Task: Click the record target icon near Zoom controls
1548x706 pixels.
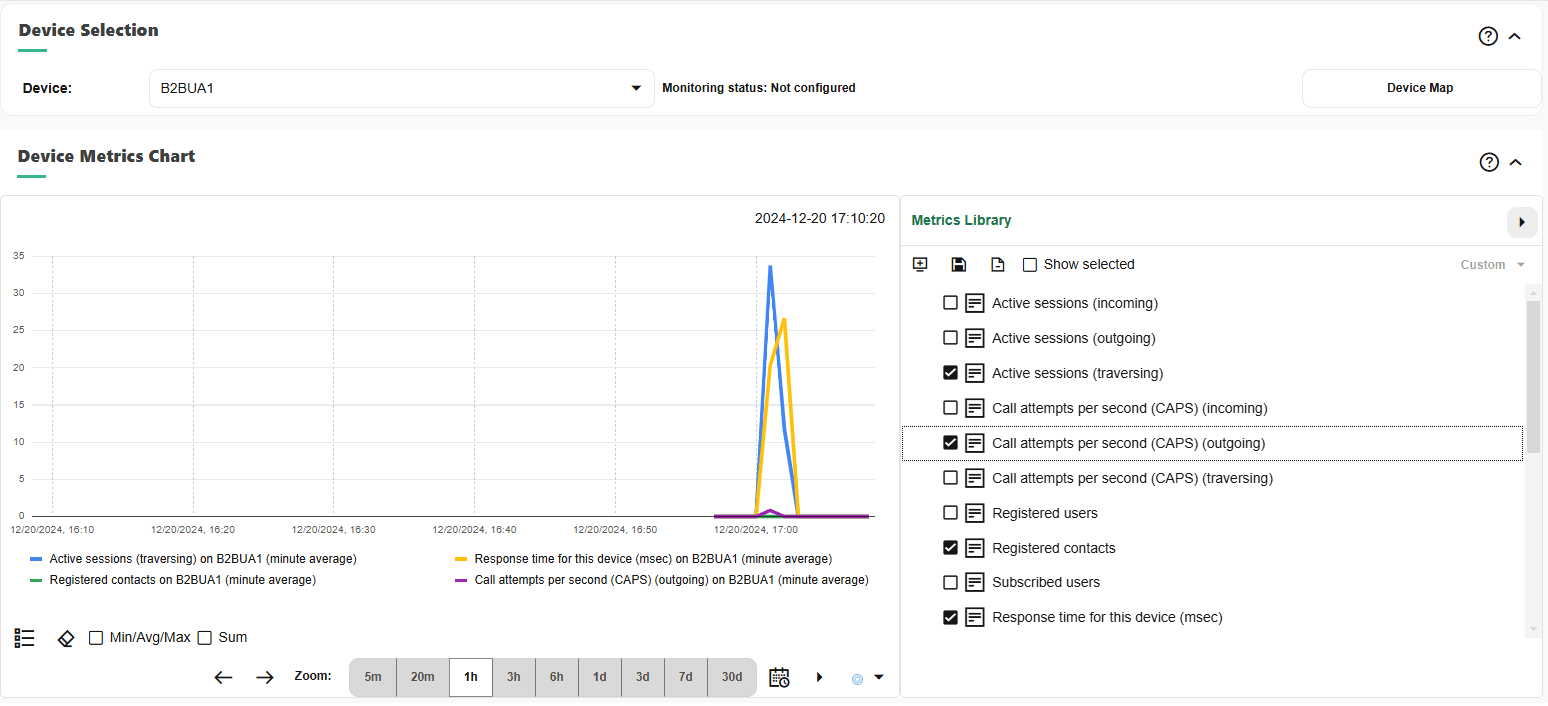Action: 856,677
